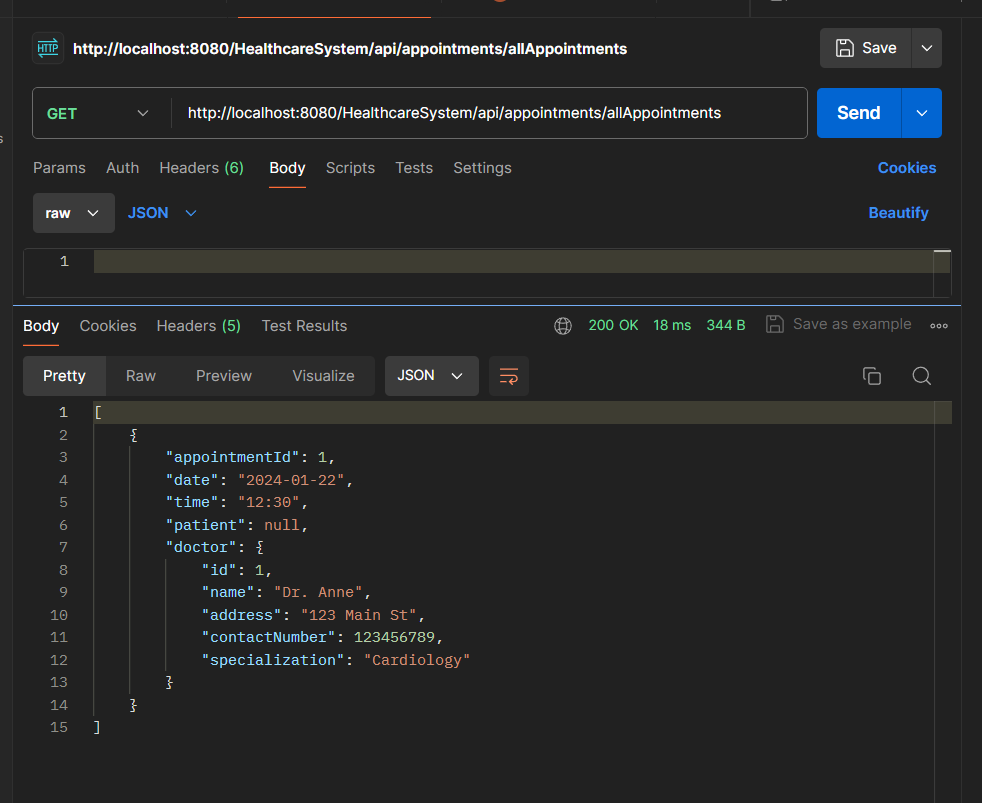The height and width of the screenshot is (803, 982).
Task: Click inside the request URL field
Action: 490,113
